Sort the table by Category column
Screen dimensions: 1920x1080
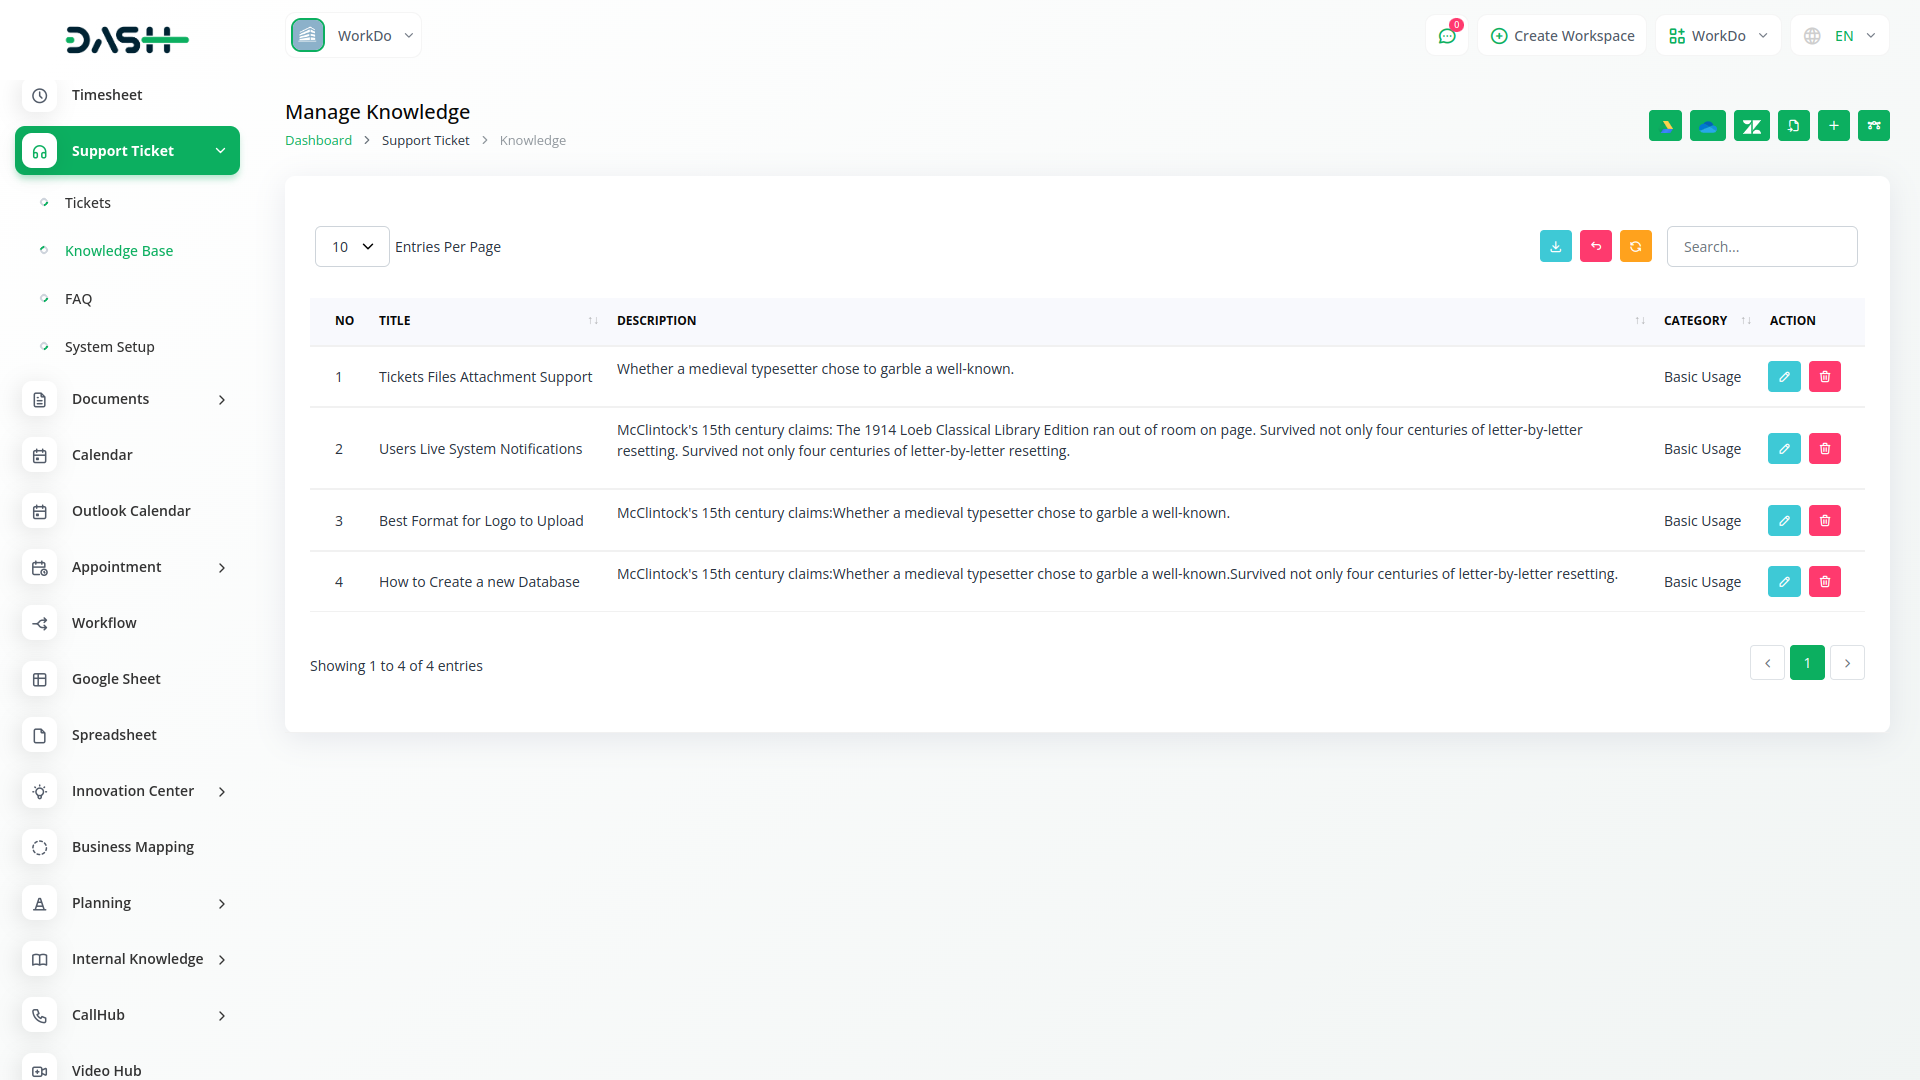click(1707, 321)
